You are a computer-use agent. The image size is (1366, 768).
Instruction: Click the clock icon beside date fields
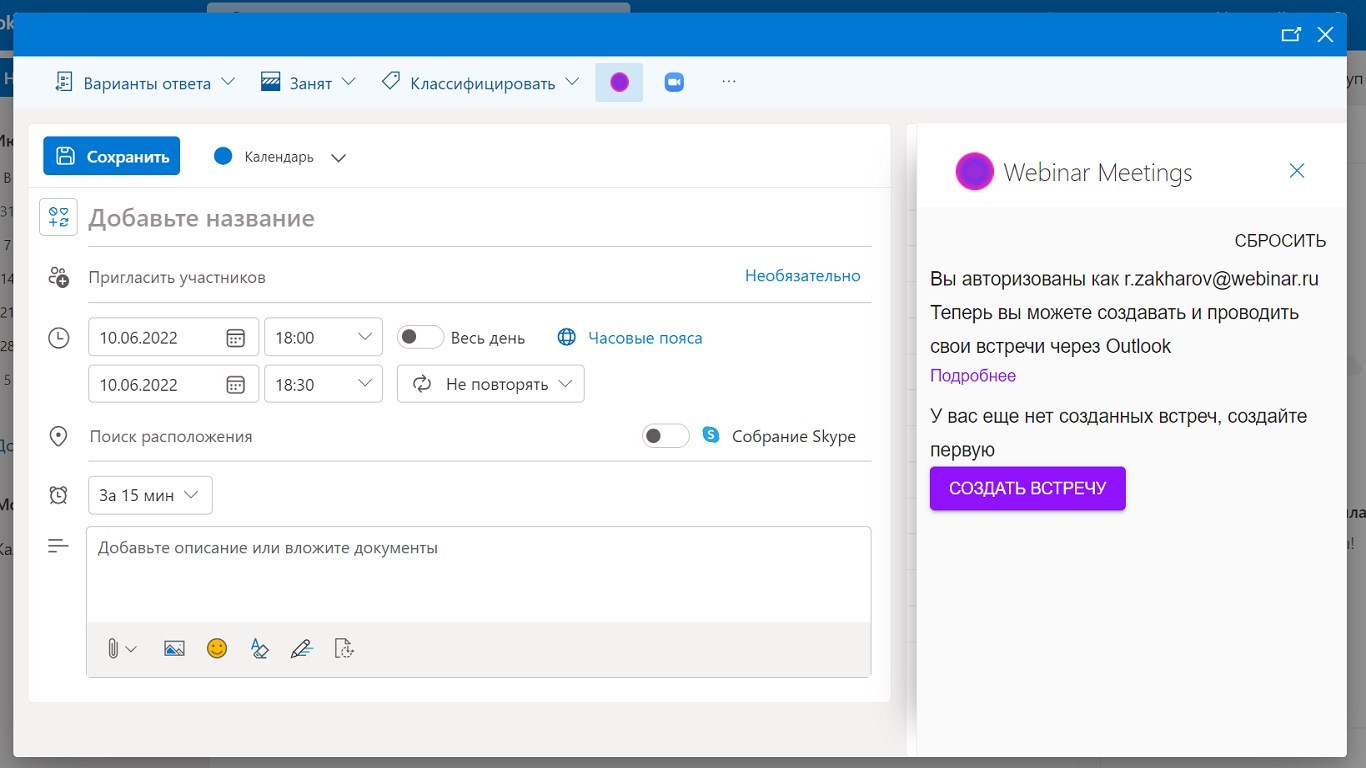tap(59, 338)
